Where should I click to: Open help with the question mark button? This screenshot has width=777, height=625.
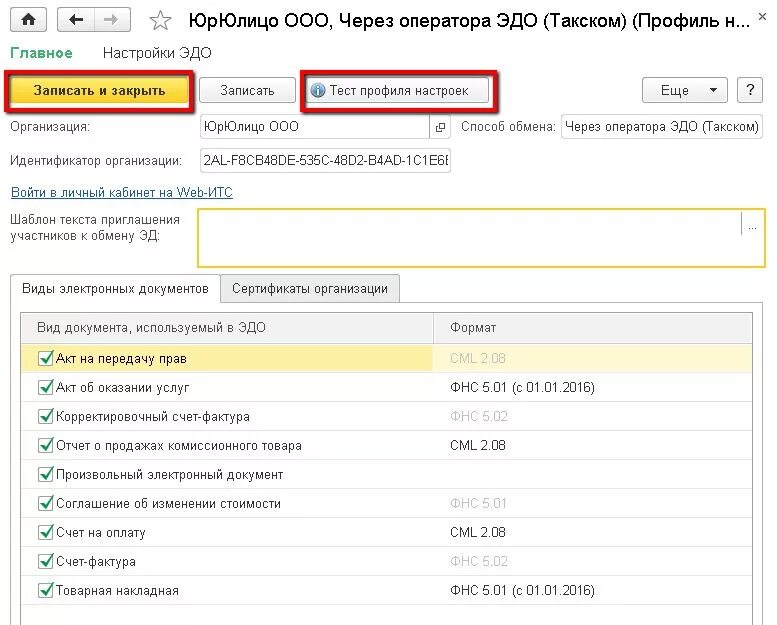[750, 90]
